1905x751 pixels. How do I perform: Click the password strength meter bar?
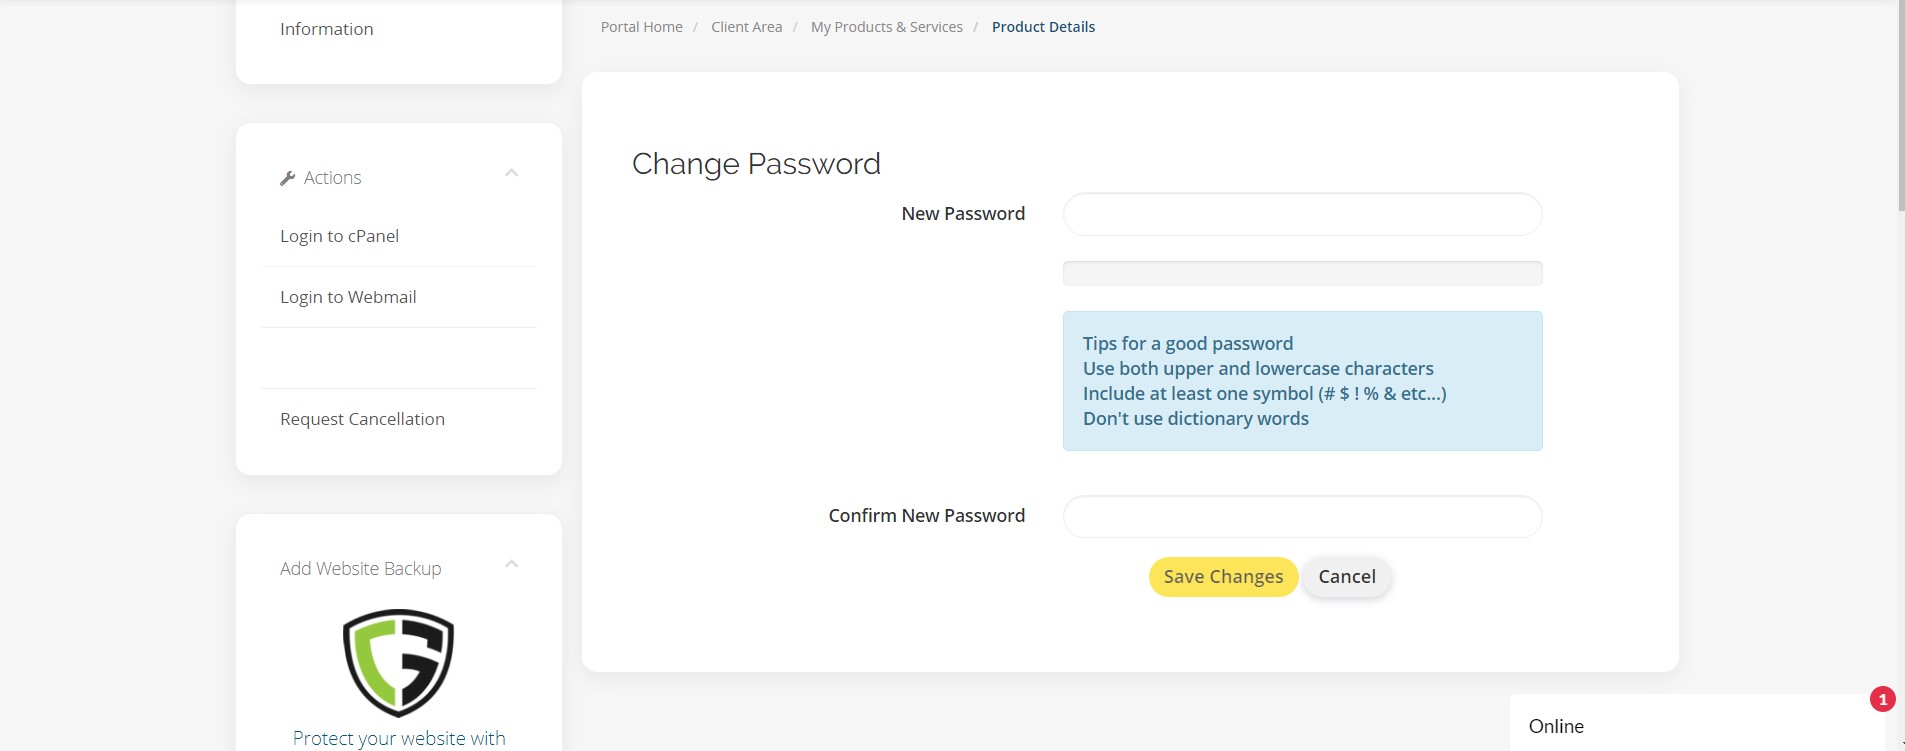(1302, 273)
